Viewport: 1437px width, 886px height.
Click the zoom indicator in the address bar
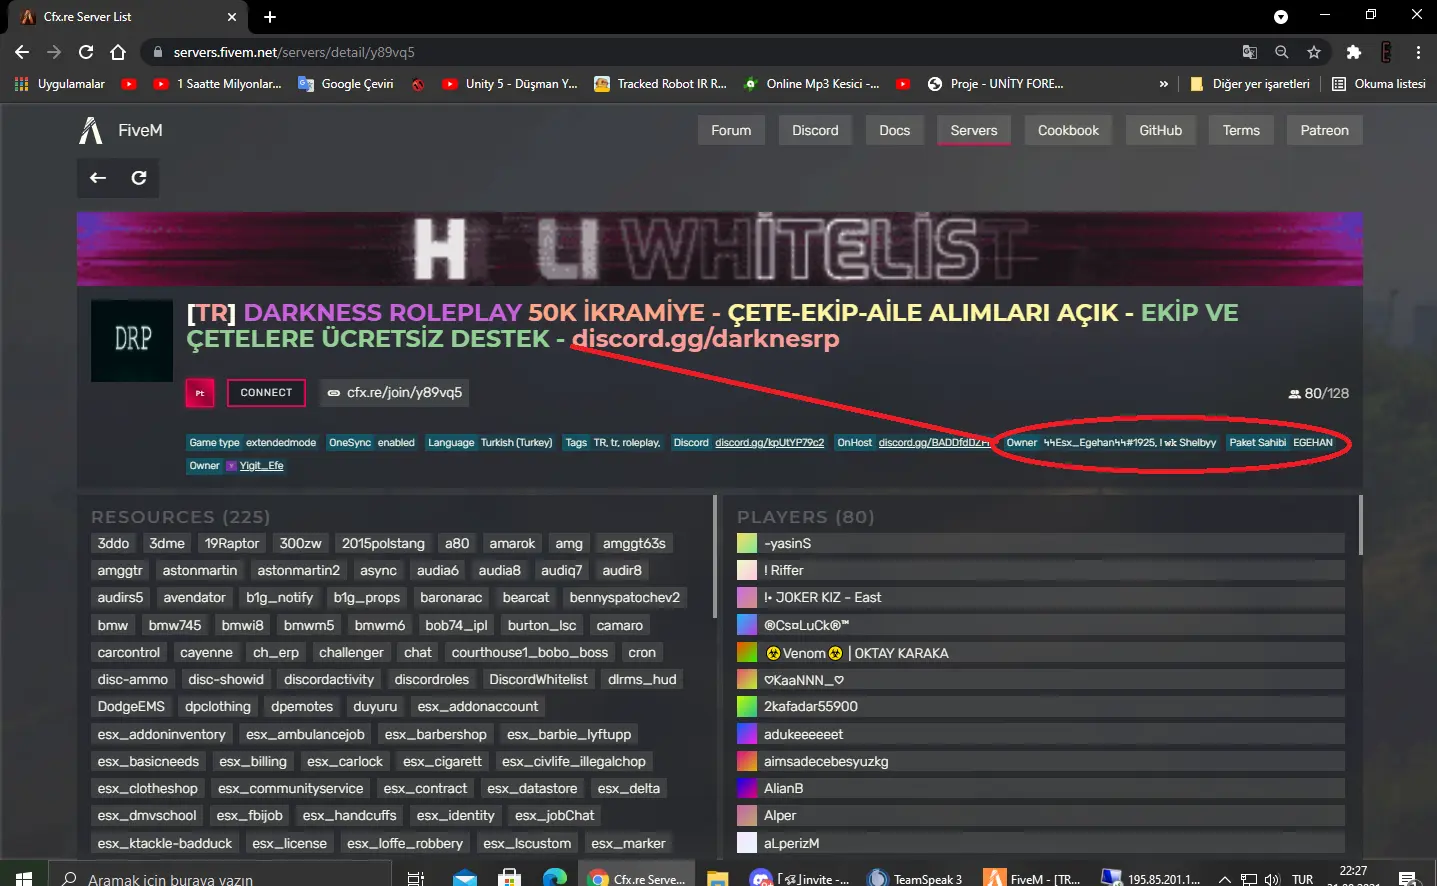[x=1282, y=52]
